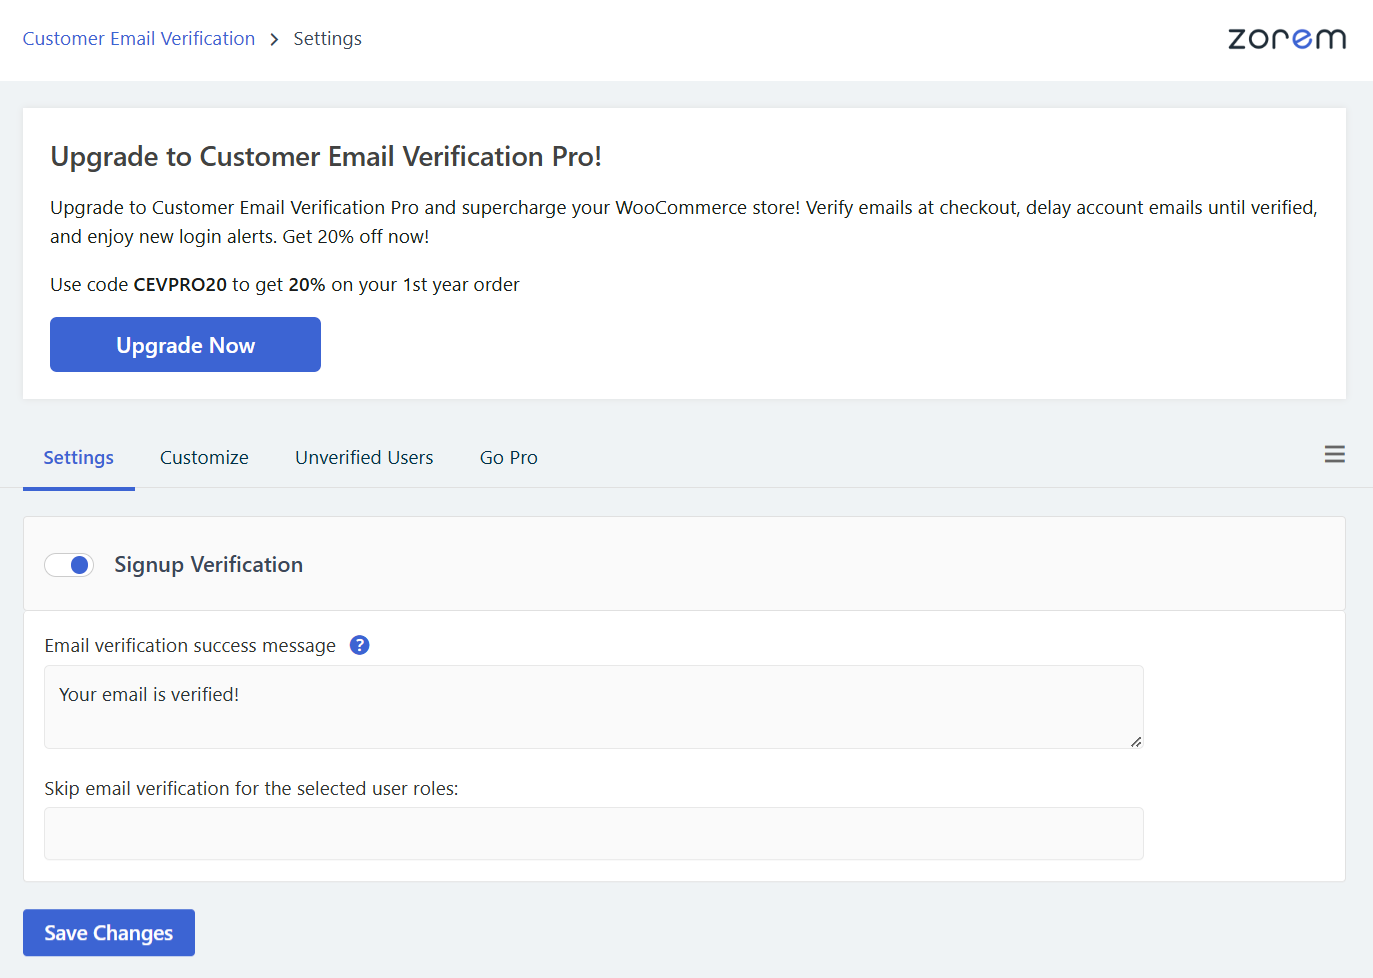
Task: Click the textarea resize handle corner
Action: [x=1136, y=742]
